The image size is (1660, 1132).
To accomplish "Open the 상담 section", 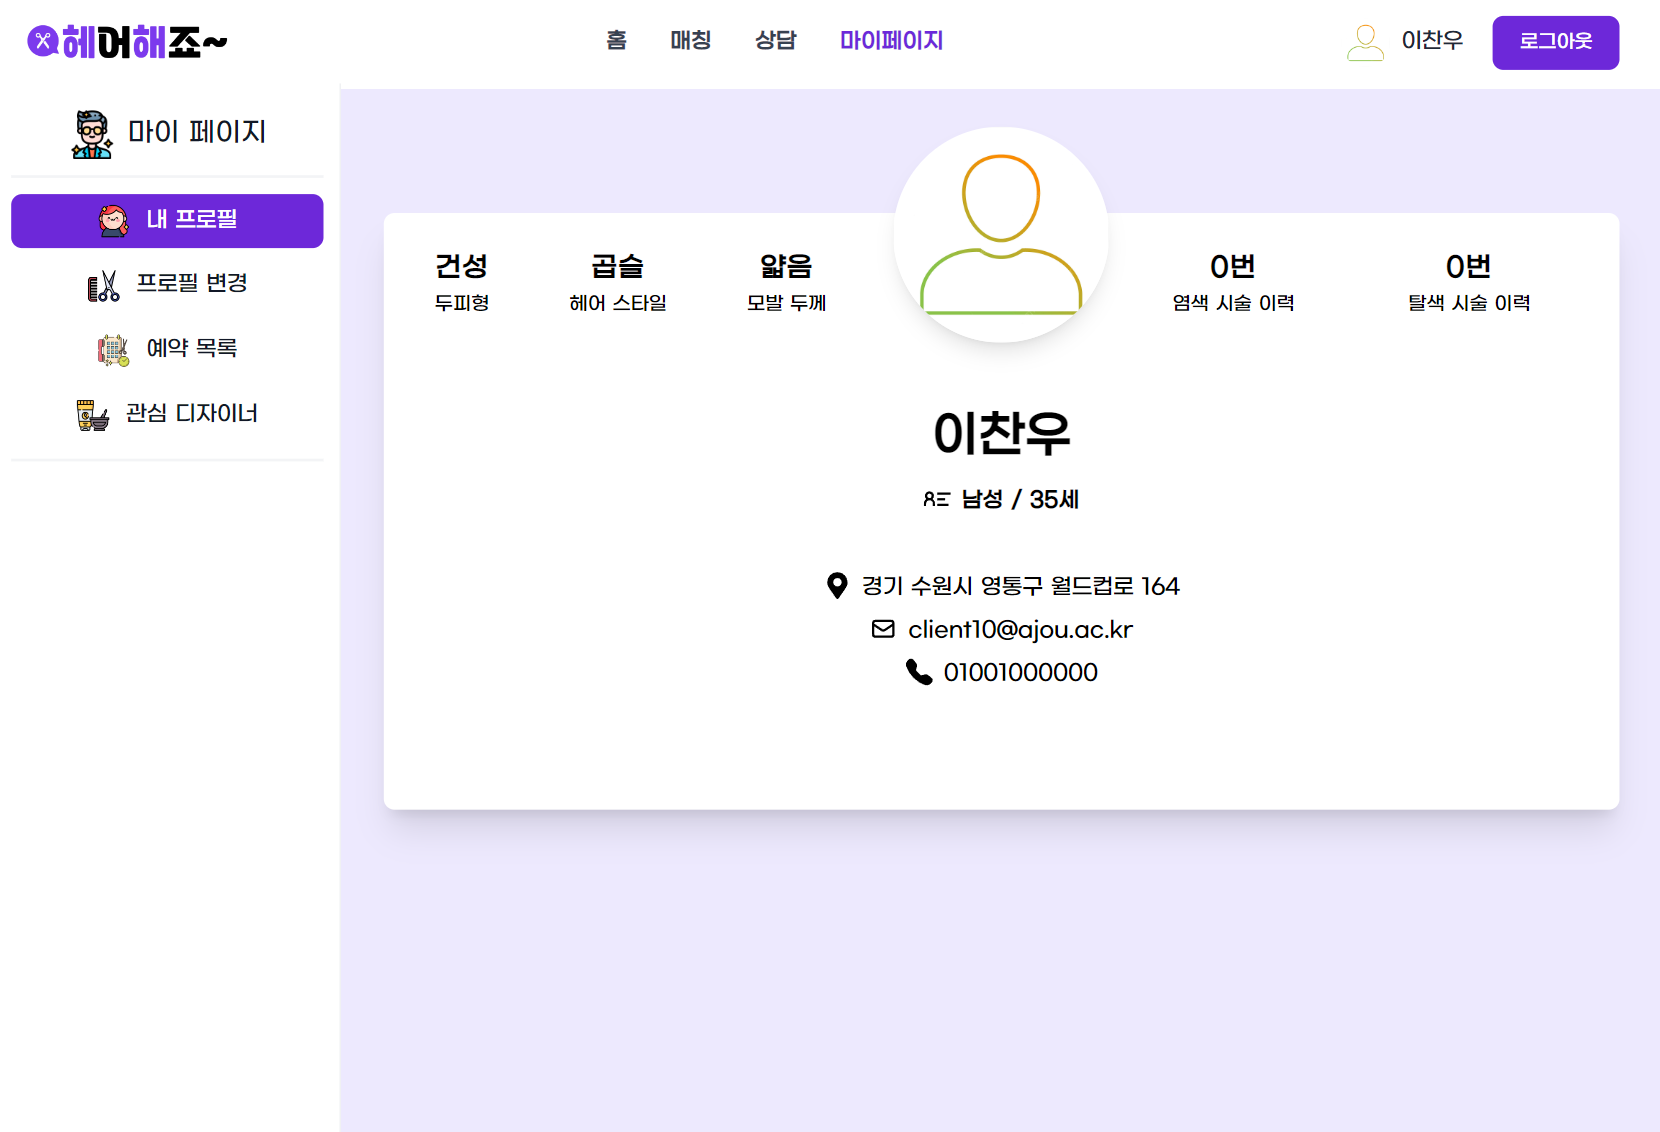I will (775, 41).
